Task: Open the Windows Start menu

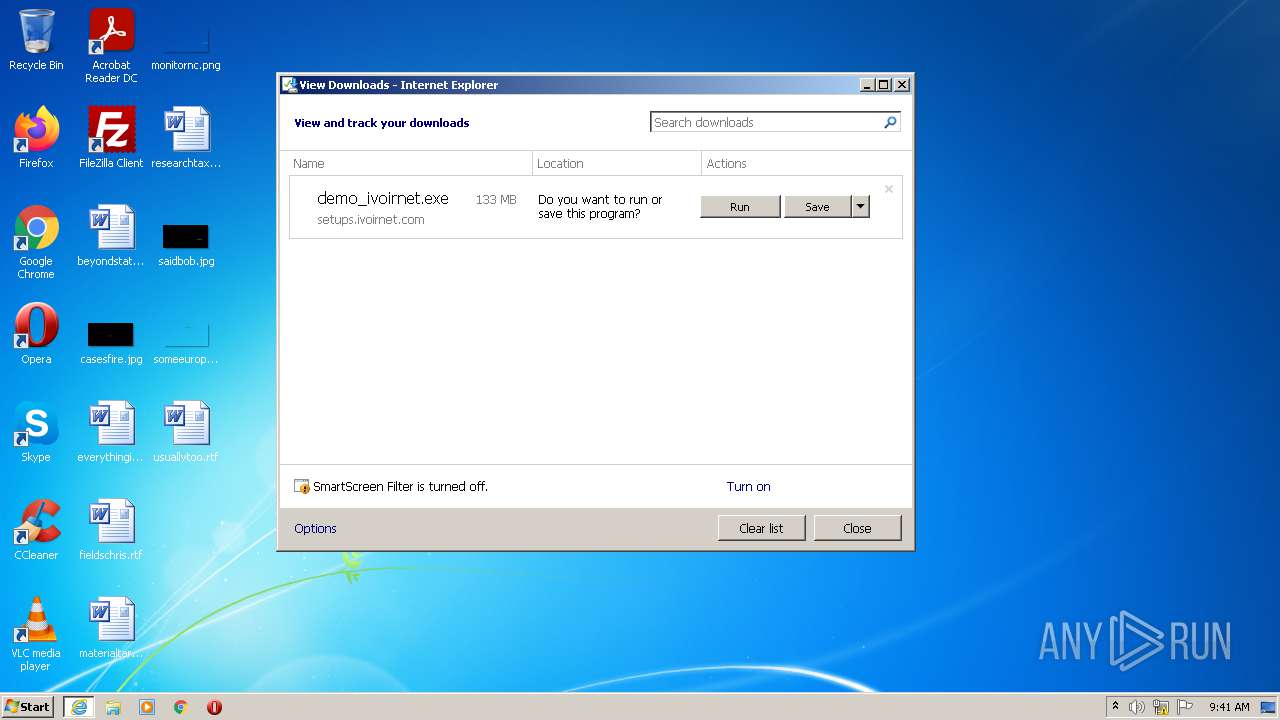Action: pos(28,707)
